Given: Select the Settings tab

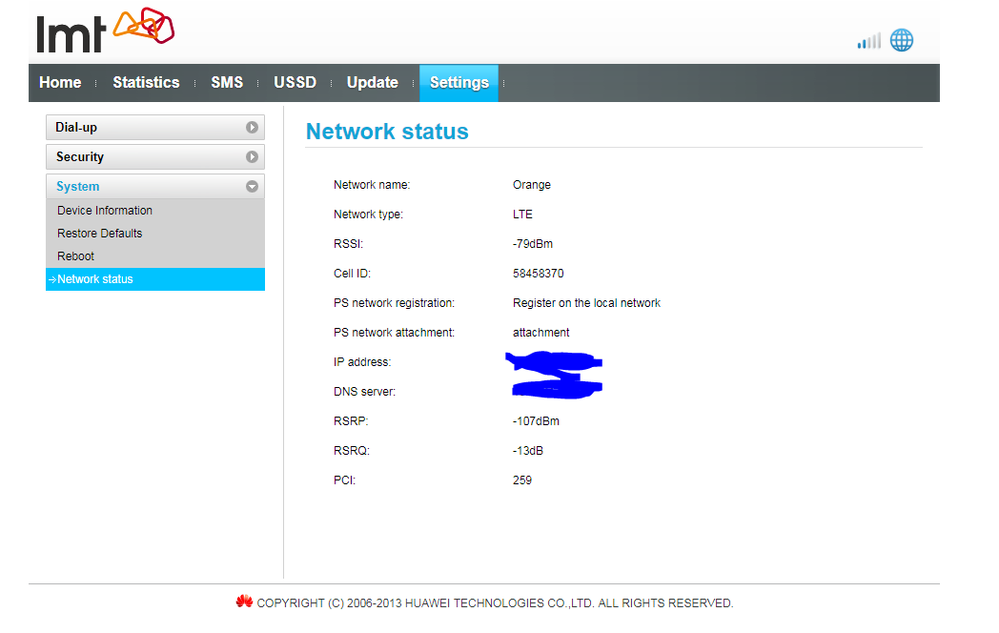Looking at the screenshot, I should pyautogui.click(x=459, y=83).
